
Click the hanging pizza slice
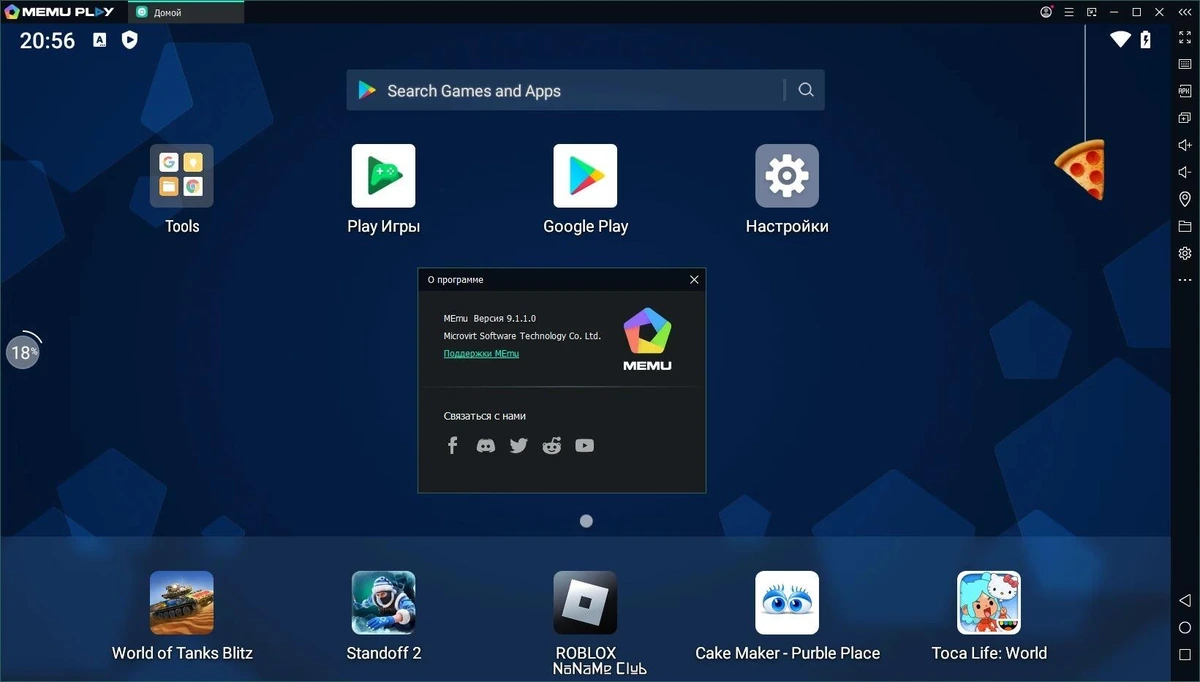tap(1080, 168)
